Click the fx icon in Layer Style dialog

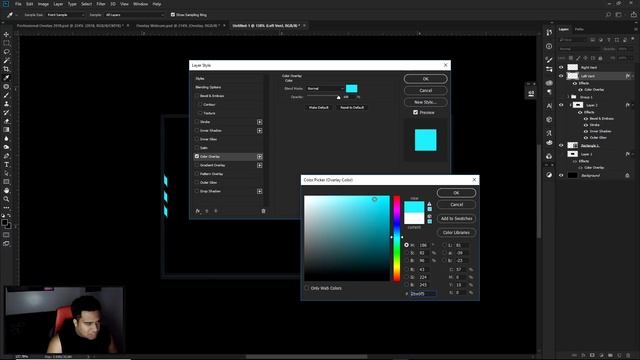coord(198,211)
